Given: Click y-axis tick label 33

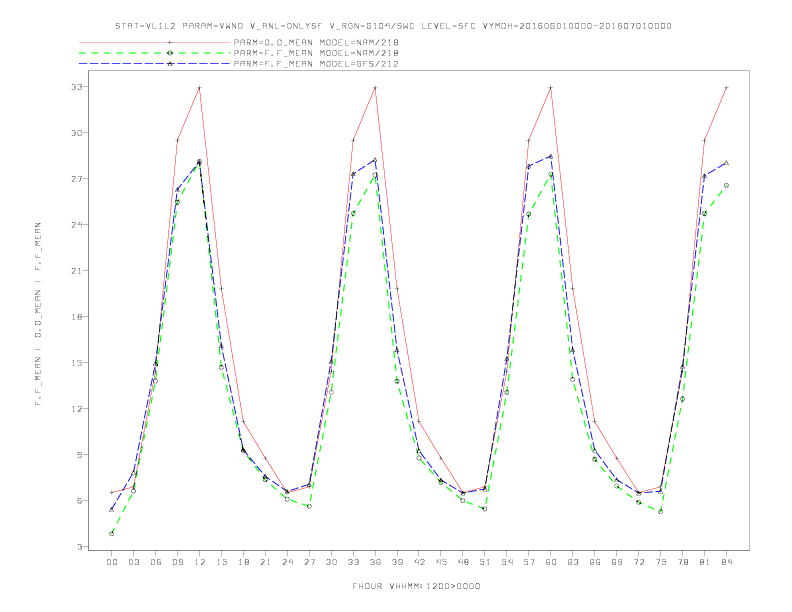Looking at the screenshot, I should (77, 87).
